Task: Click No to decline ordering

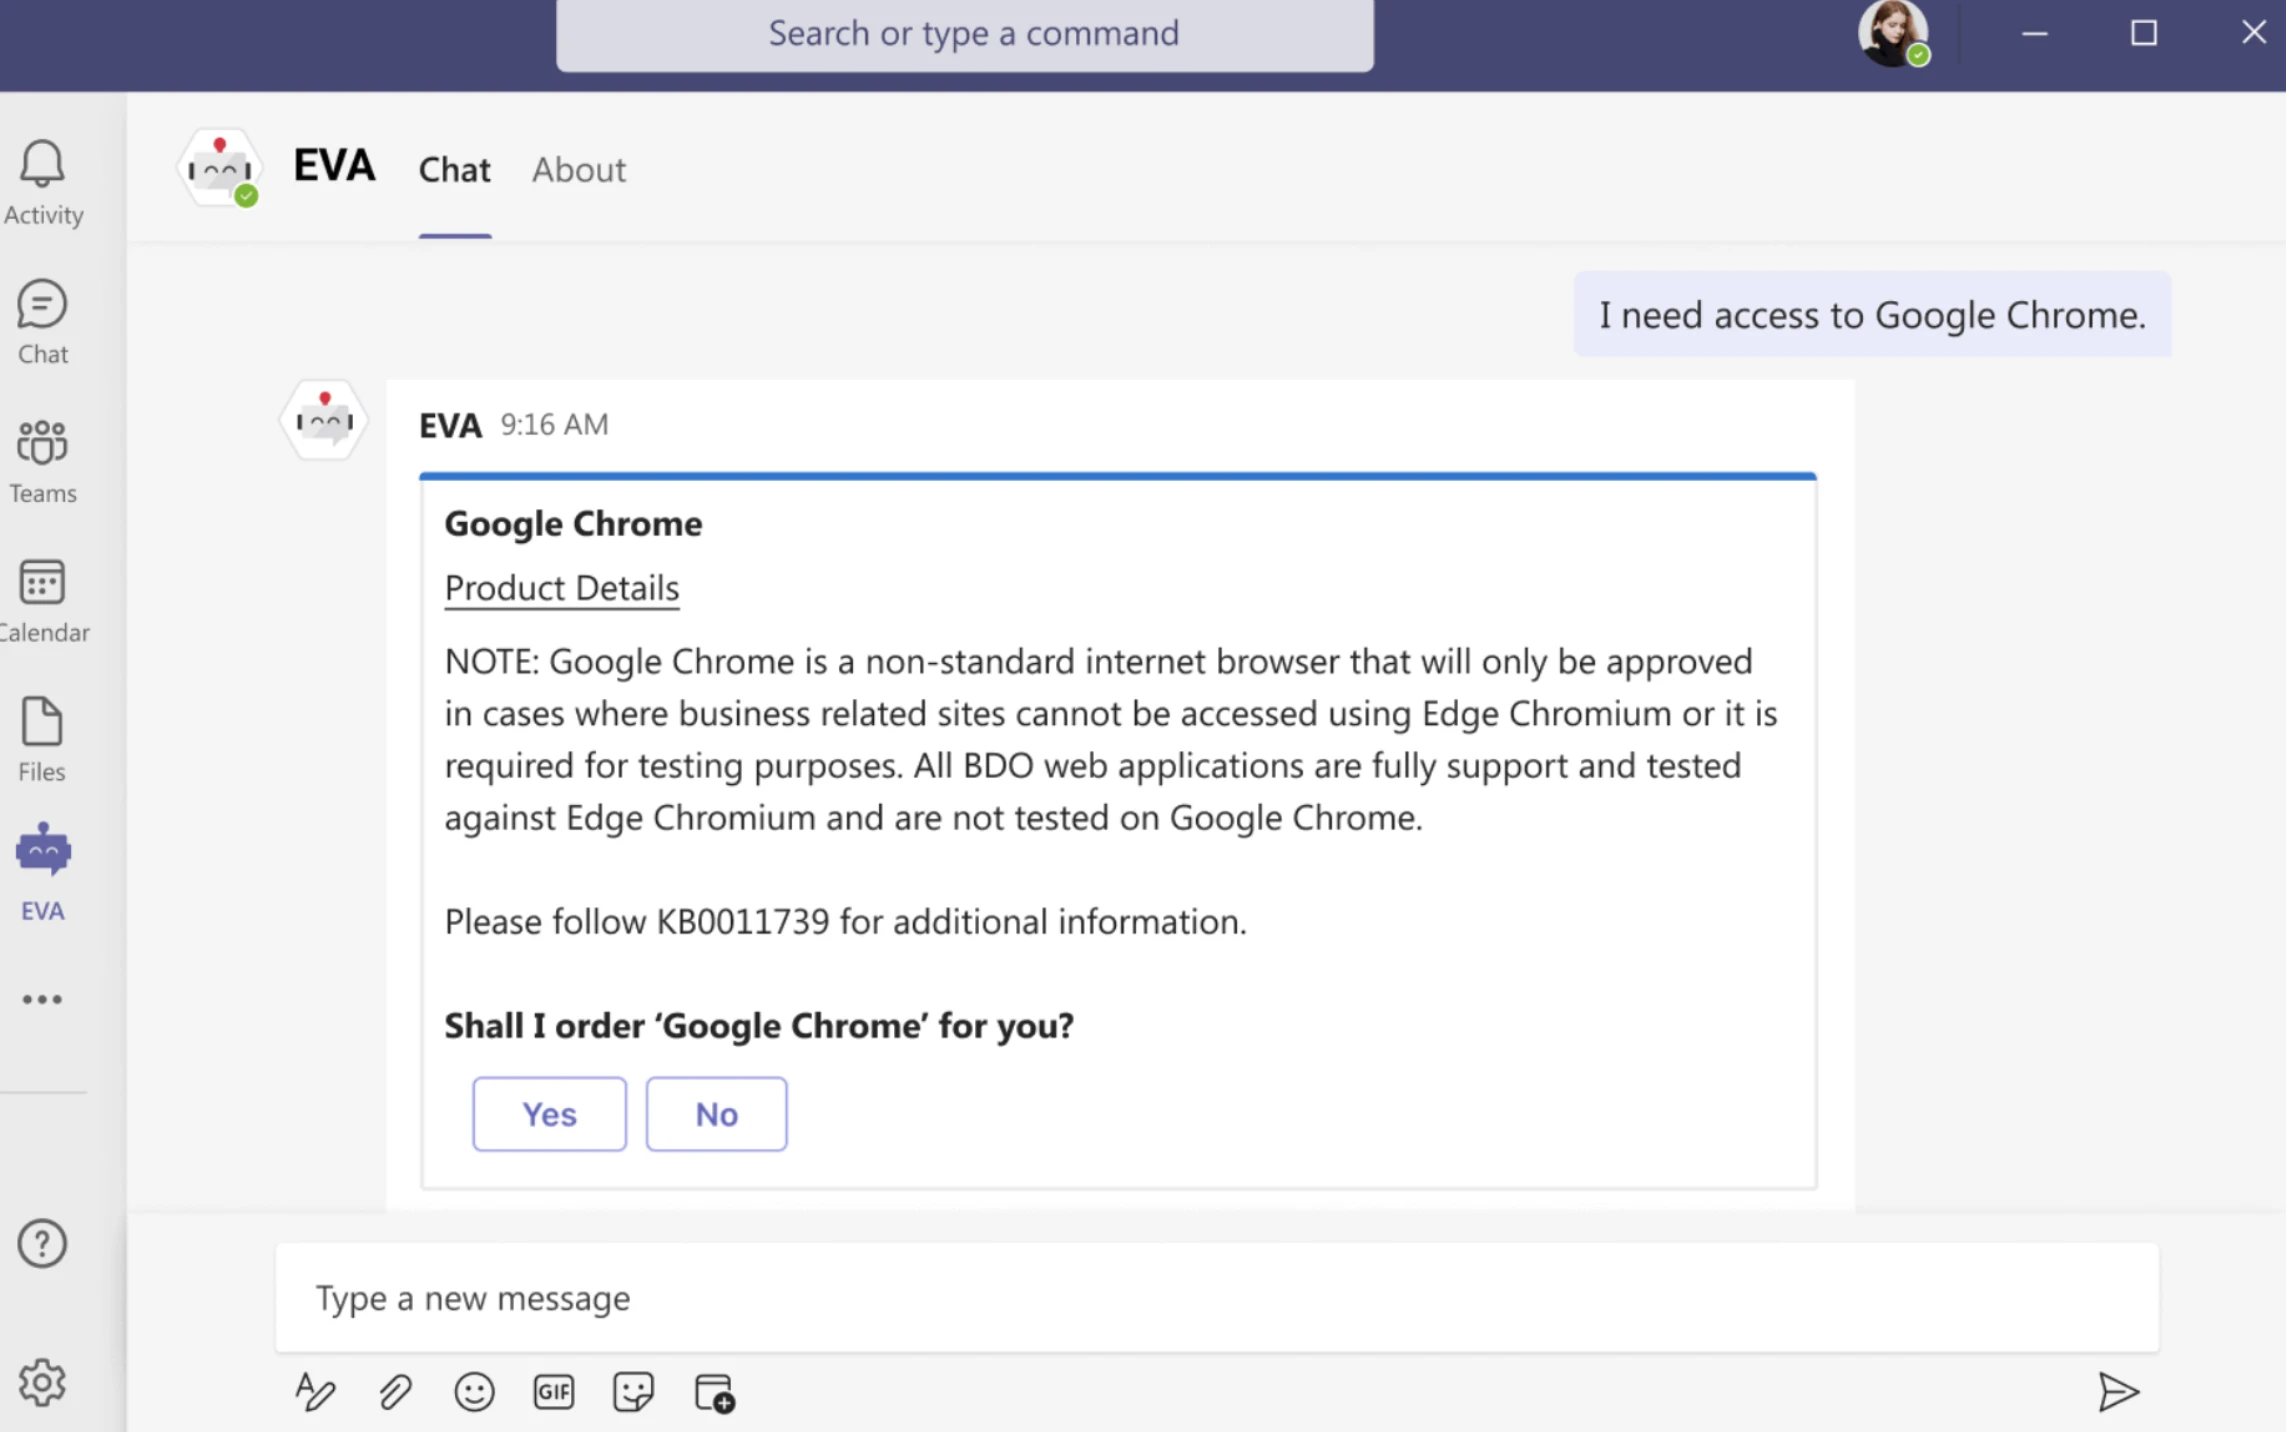Action: [x=716, y=1113]
